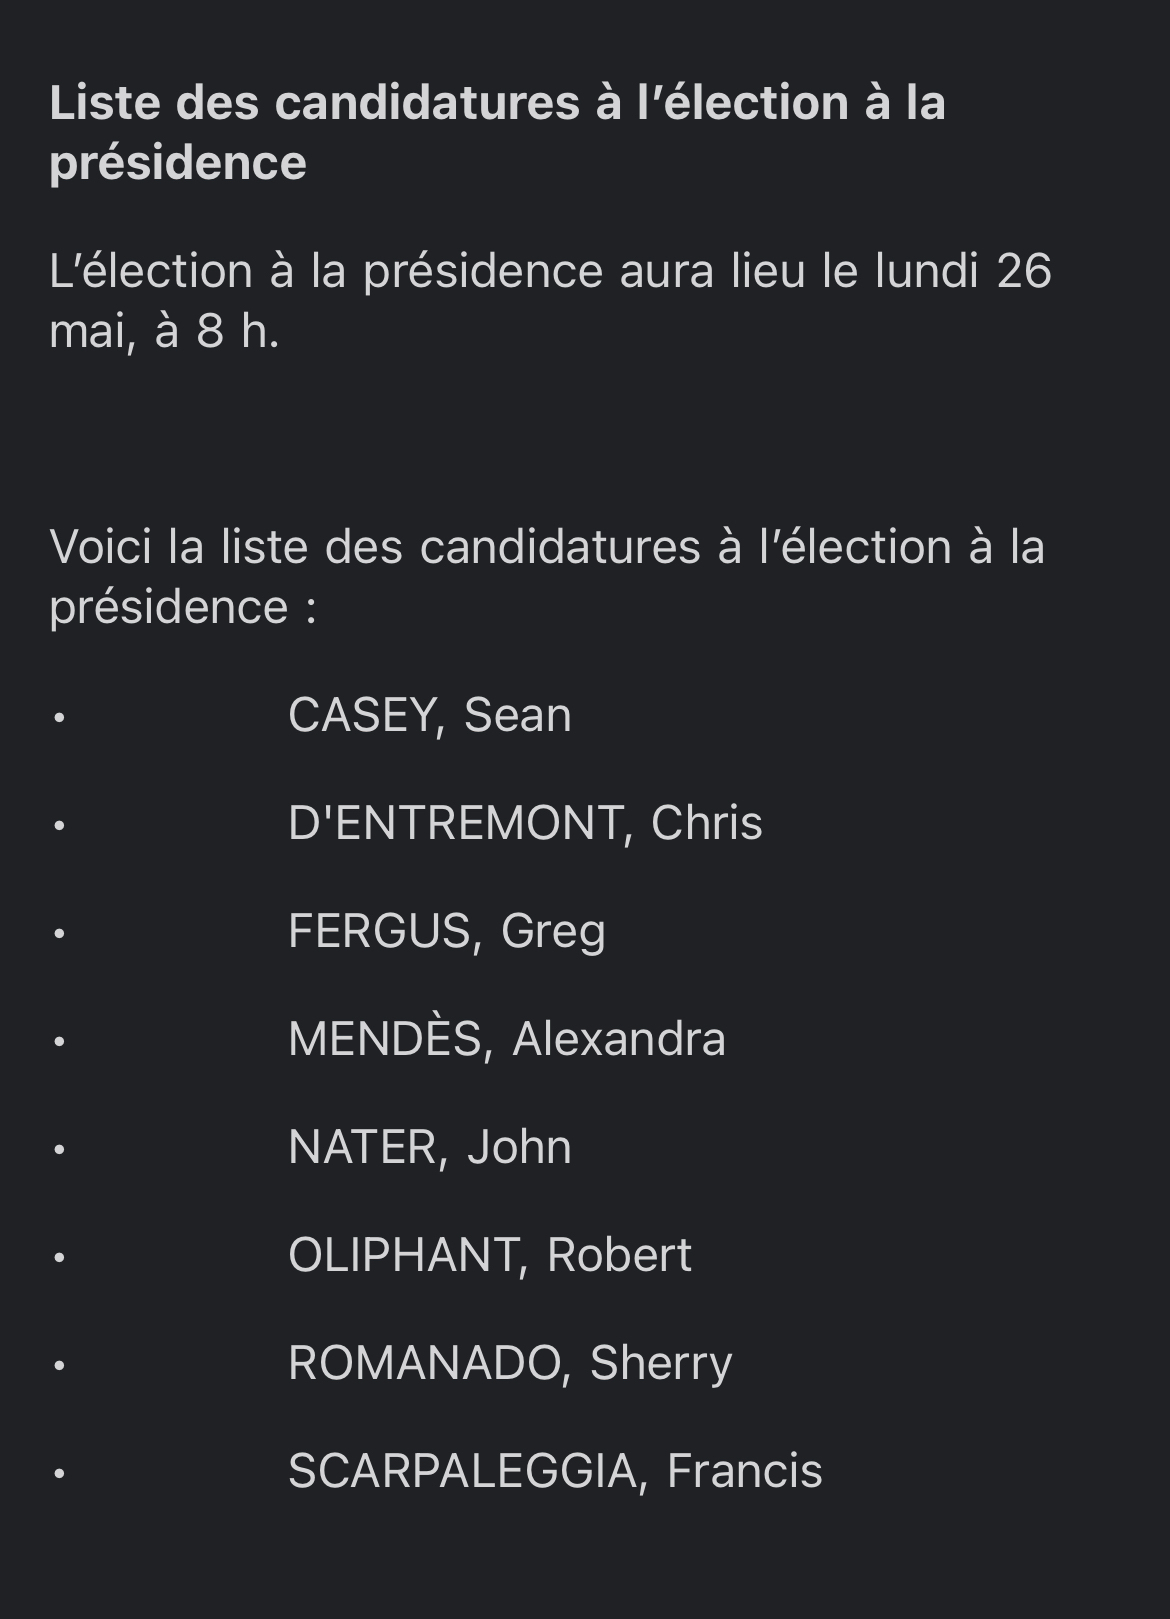This screenshot has height=1619, width=1170.
Task: Select candidate ROMANADO, Sherry
Action: (510, 1363)
